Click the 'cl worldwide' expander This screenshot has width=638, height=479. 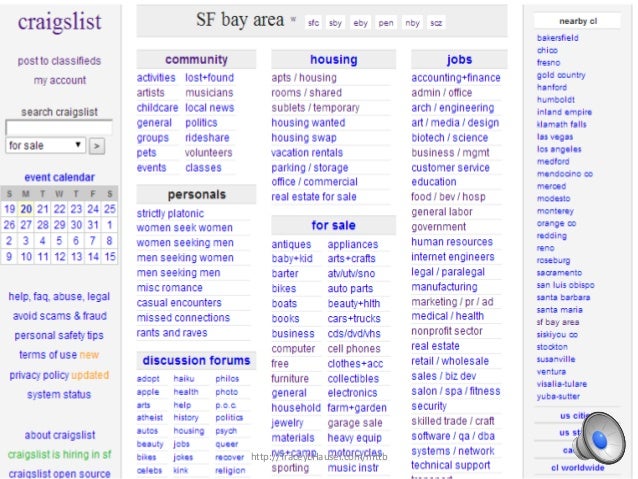[577, 468]
